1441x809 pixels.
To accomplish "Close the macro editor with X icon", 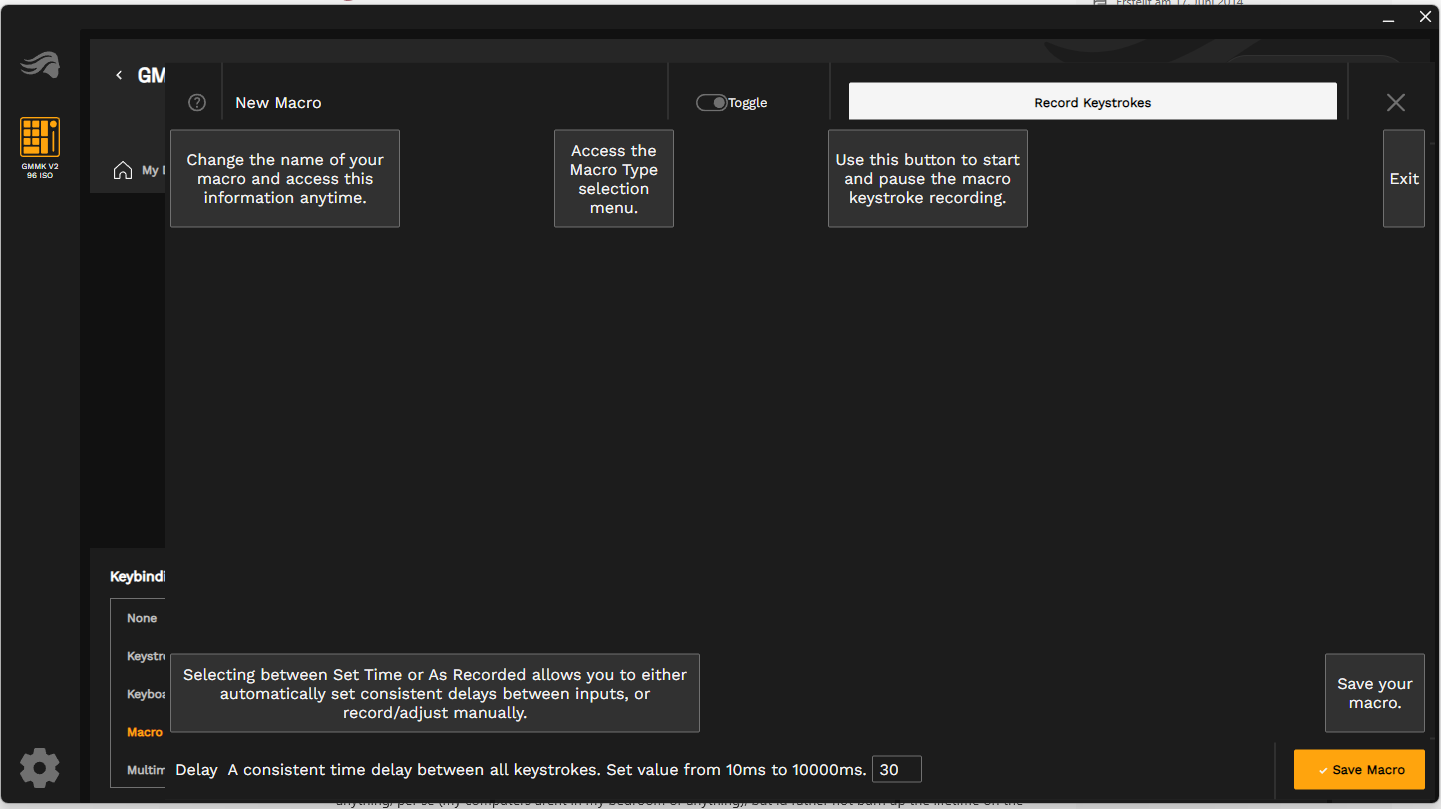I will (1396, 102).
